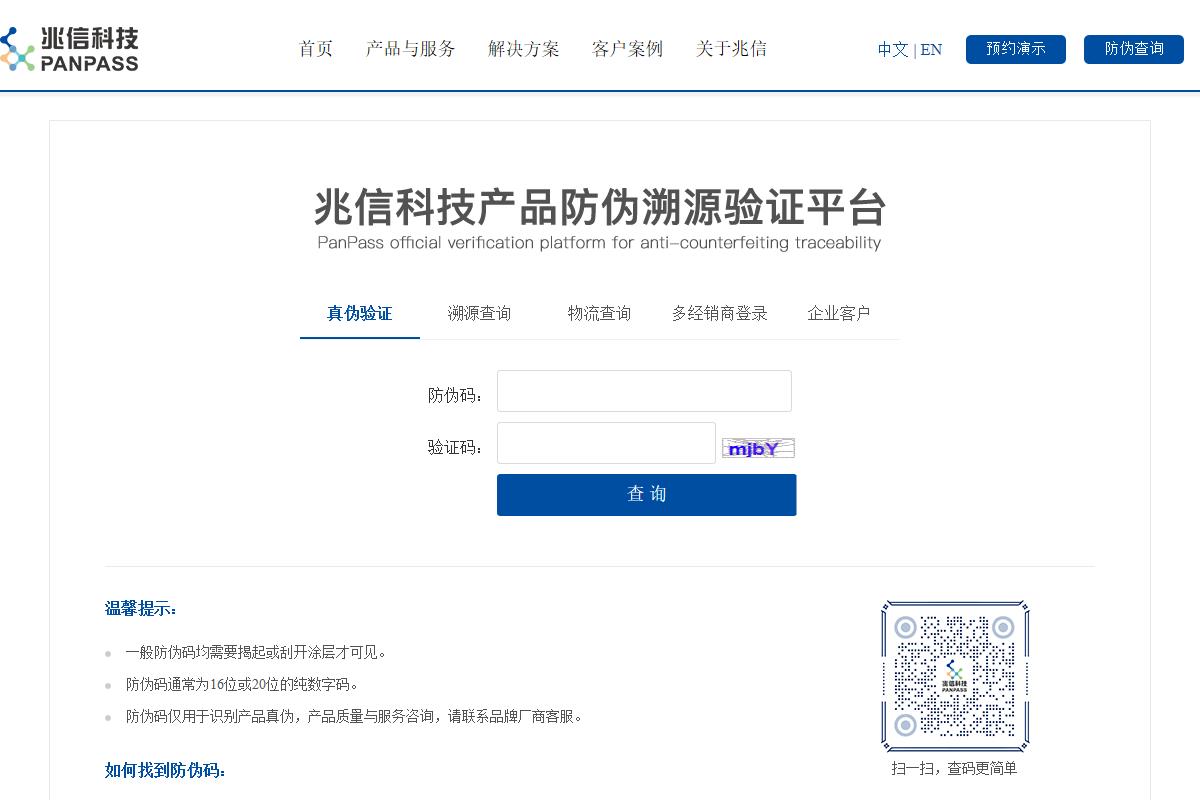Screen dimensions: 1200x800
Task: Click the 查询 submit button
Action: [646, 495]
